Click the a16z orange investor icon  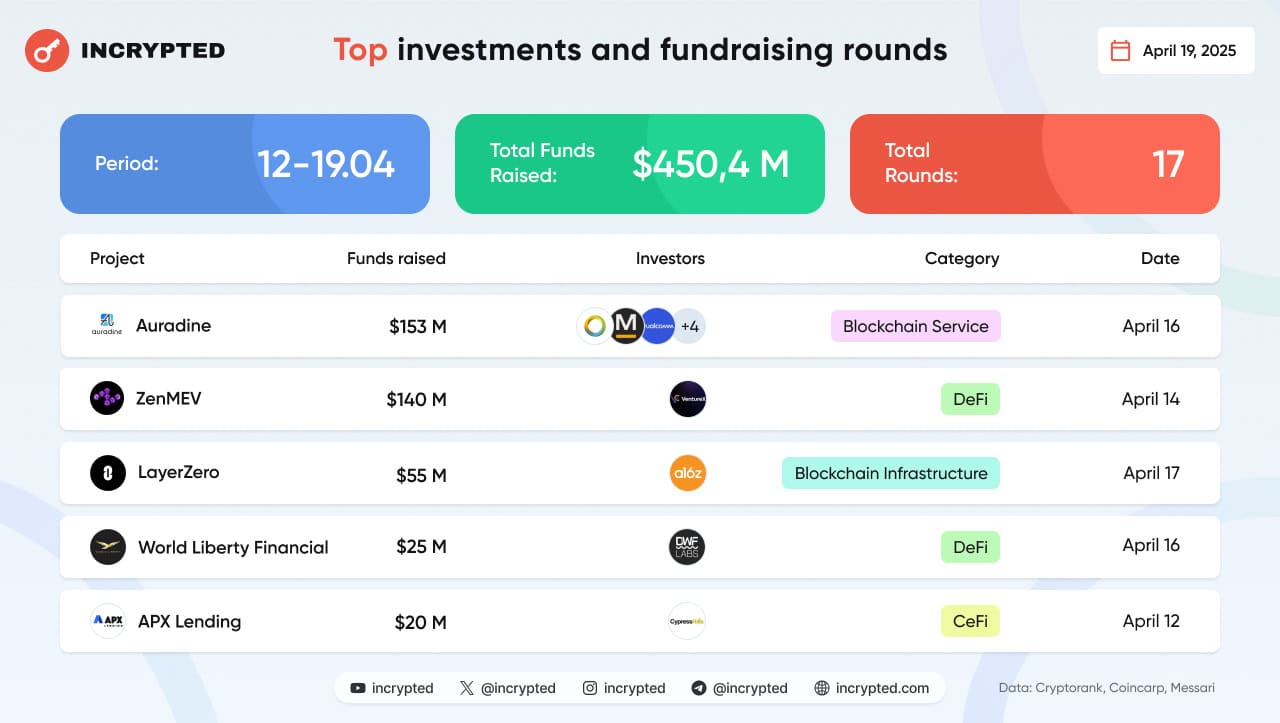[x=688, y=473]
